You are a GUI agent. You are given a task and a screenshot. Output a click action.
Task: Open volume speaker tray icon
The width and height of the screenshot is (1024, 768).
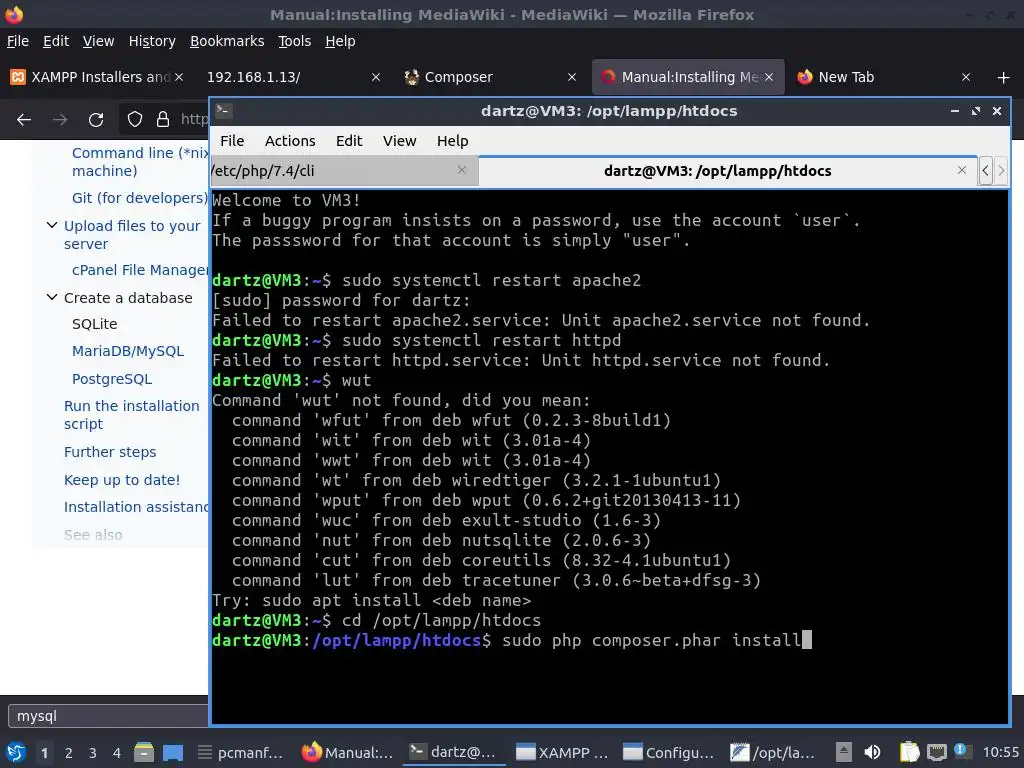pyautogui.click(x=872, y=752)
